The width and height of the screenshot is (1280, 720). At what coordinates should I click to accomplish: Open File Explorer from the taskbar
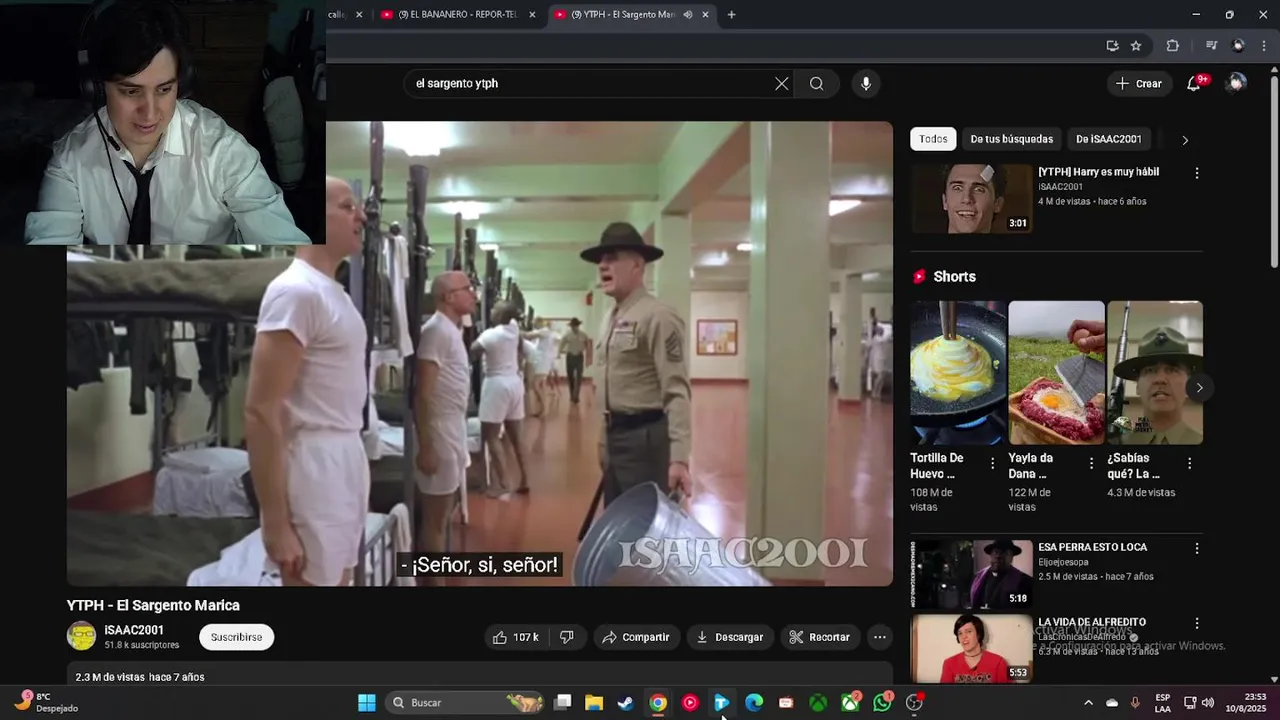click(x=594, y=703)
